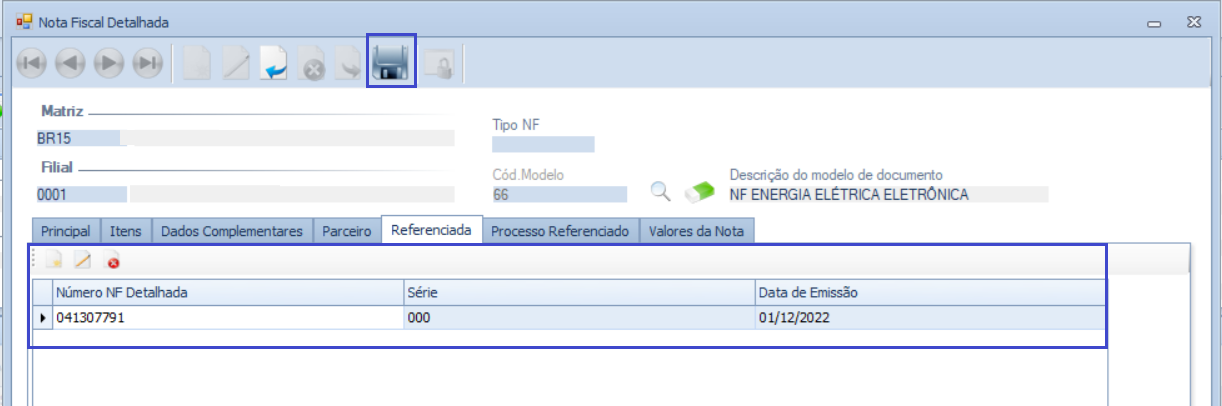This screenshot has height=406, width=1222.
Task: Close the Nota Fiscal Detalhada window
Action: click(x=1194, y=21)
